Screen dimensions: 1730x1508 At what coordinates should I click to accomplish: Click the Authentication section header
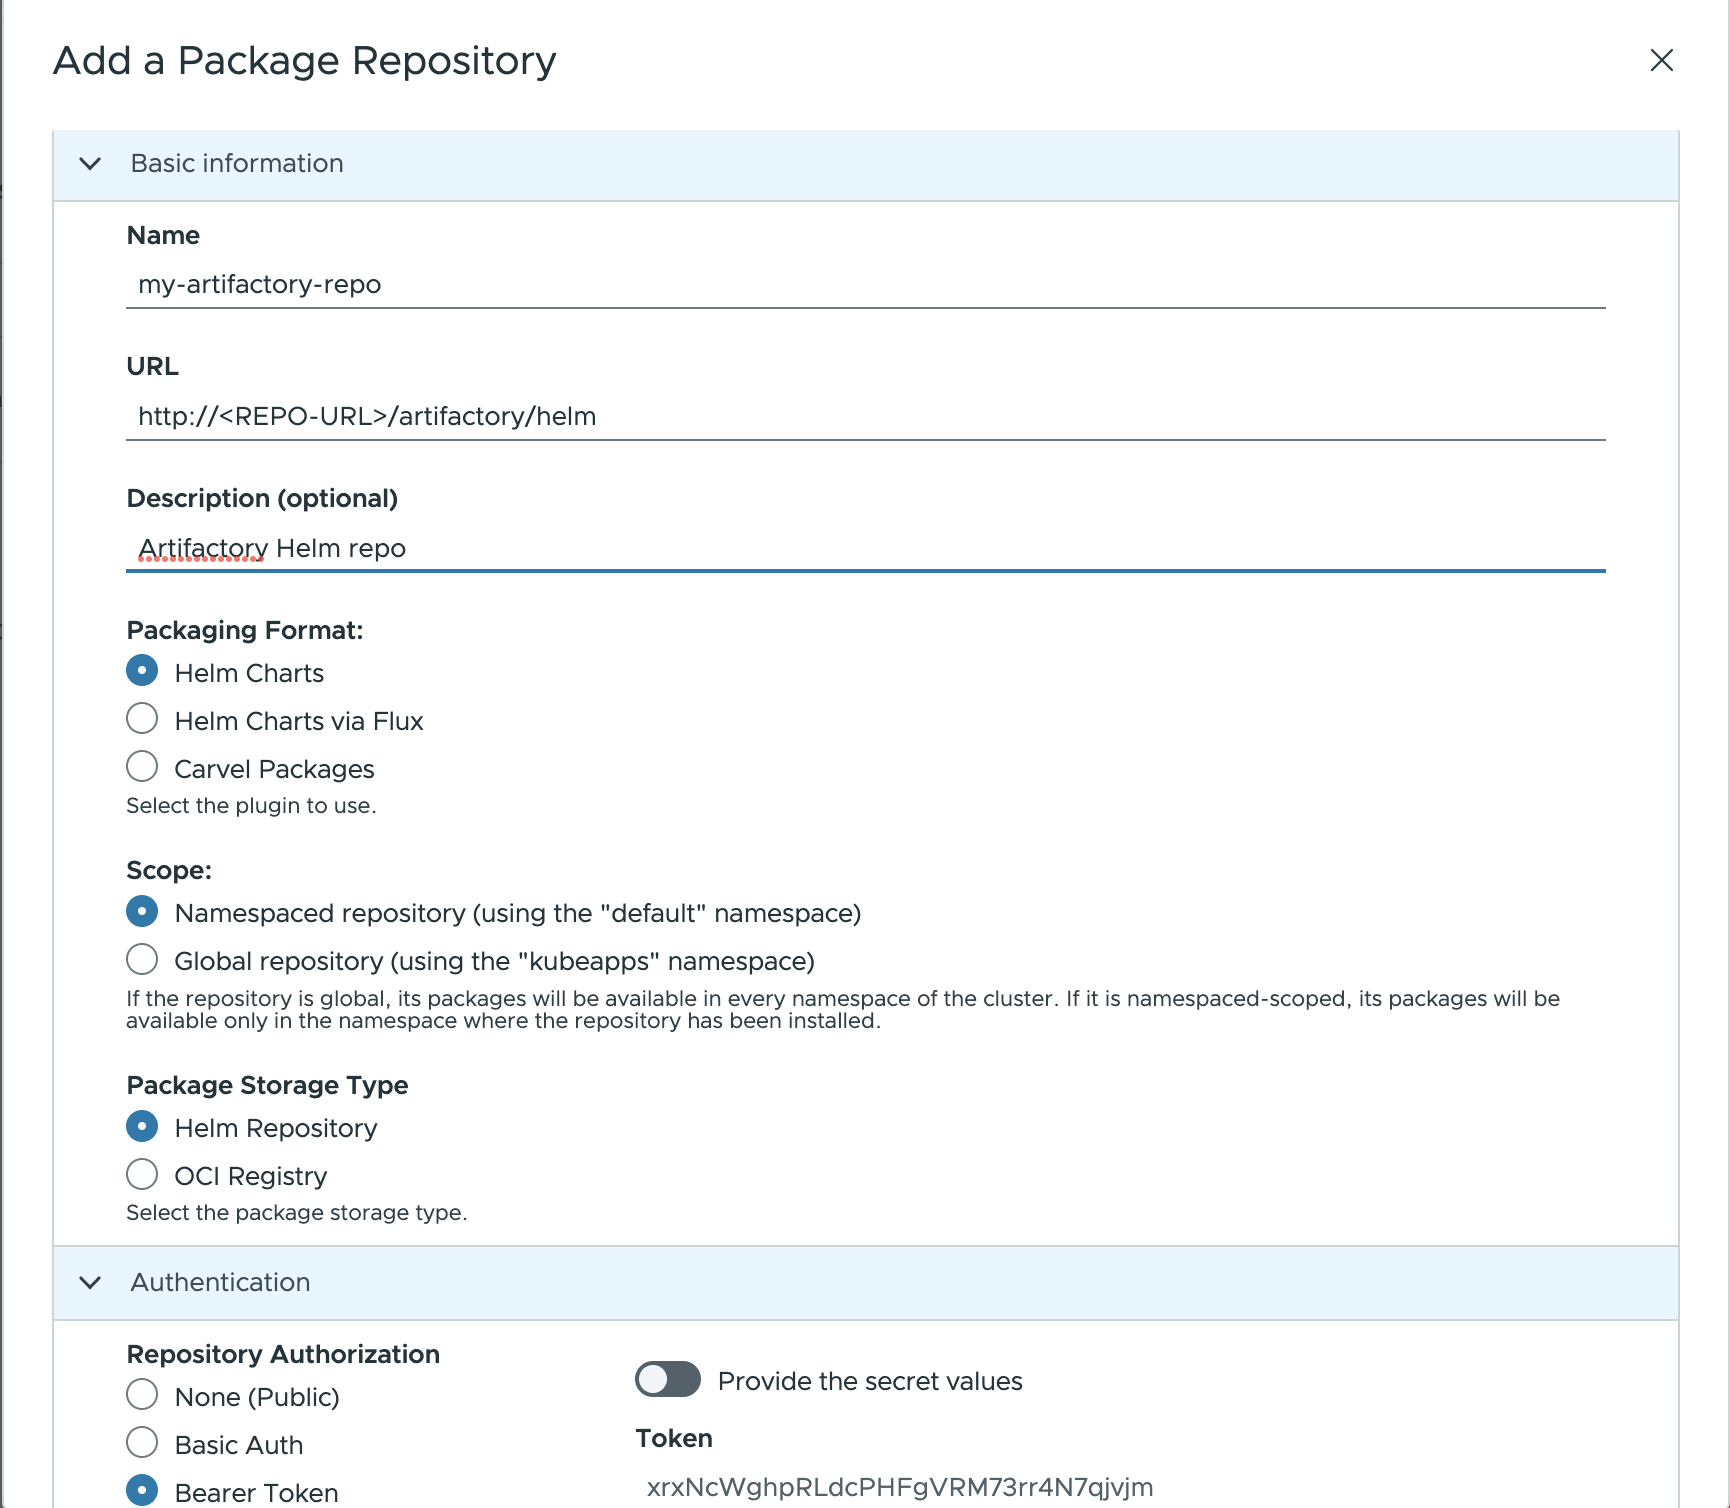(x=220, y=1284)
